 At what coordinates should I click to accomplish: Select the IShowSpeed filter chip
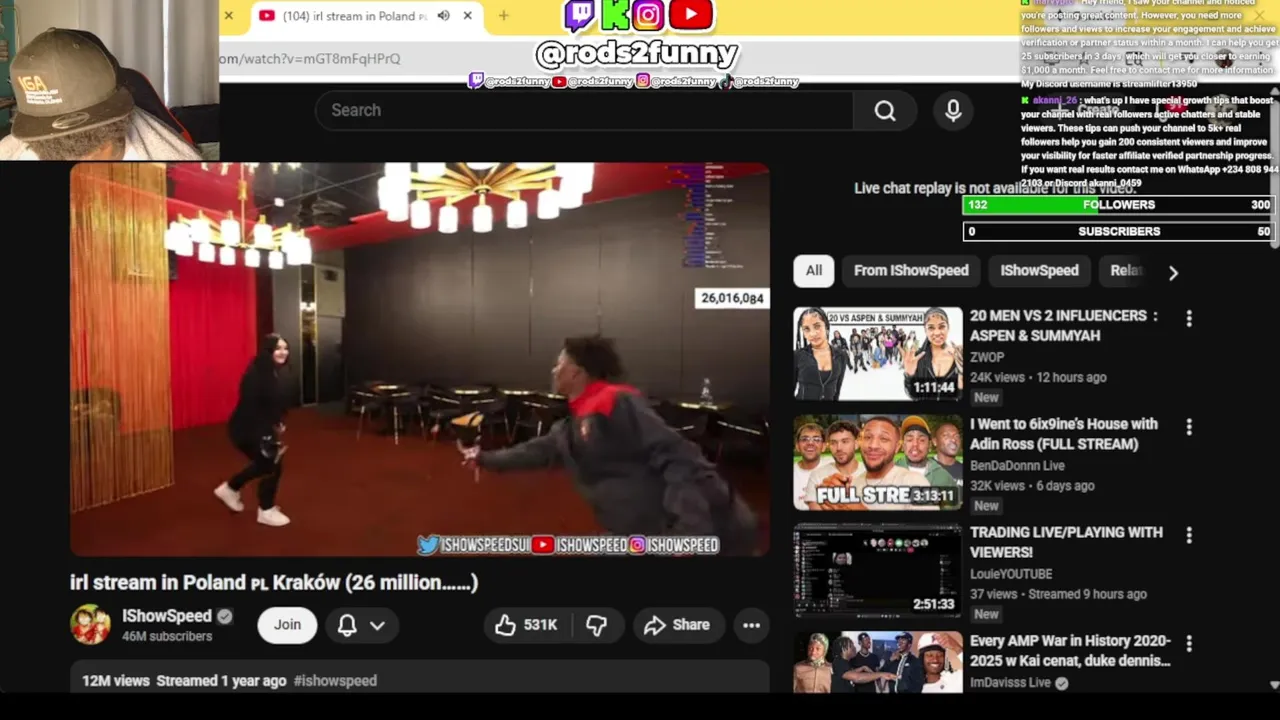[x=1039, y=271]
